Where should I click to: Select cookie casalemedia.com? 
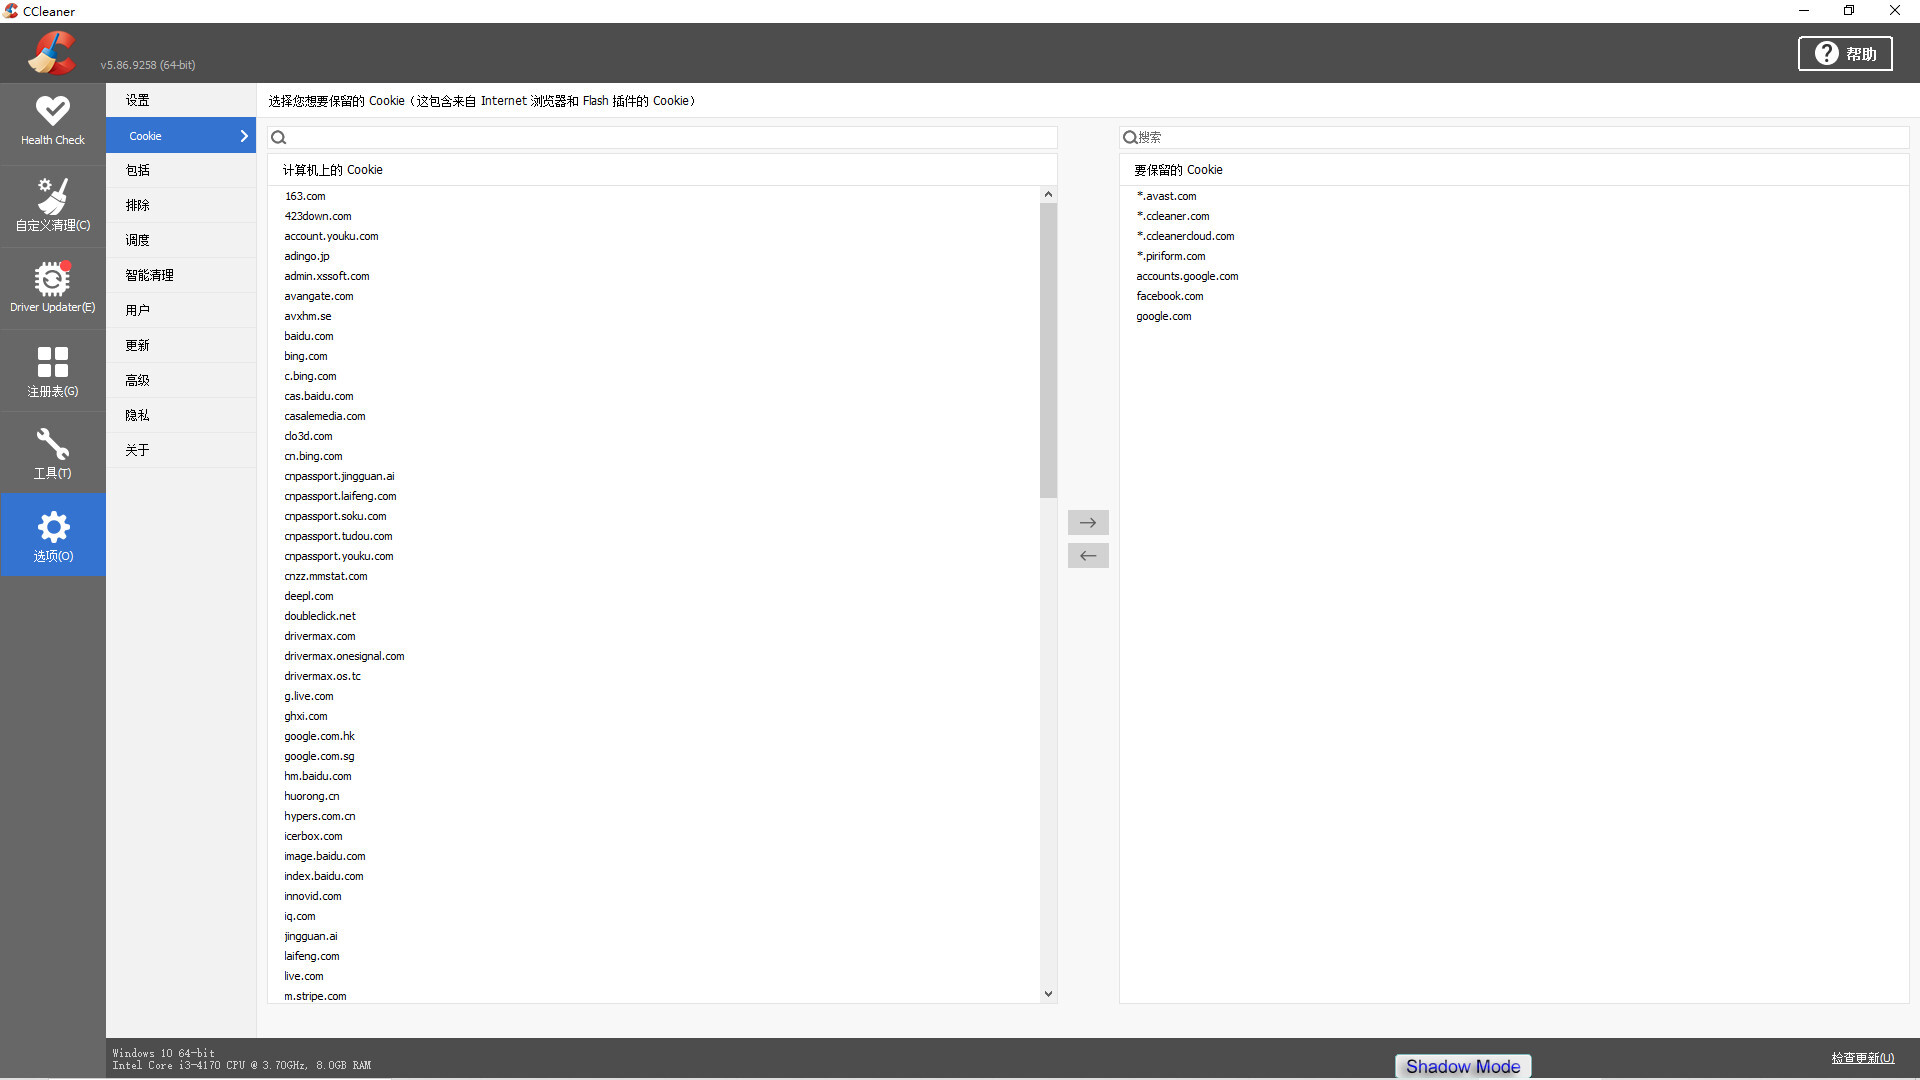click(x=325, y=416)
